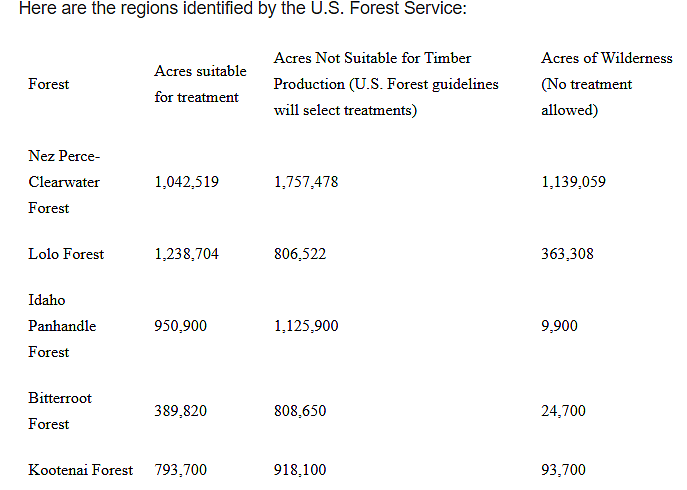Screen dimensions: 687x490
Task: Click the value 1,757,478
Action: coord(306,182)
